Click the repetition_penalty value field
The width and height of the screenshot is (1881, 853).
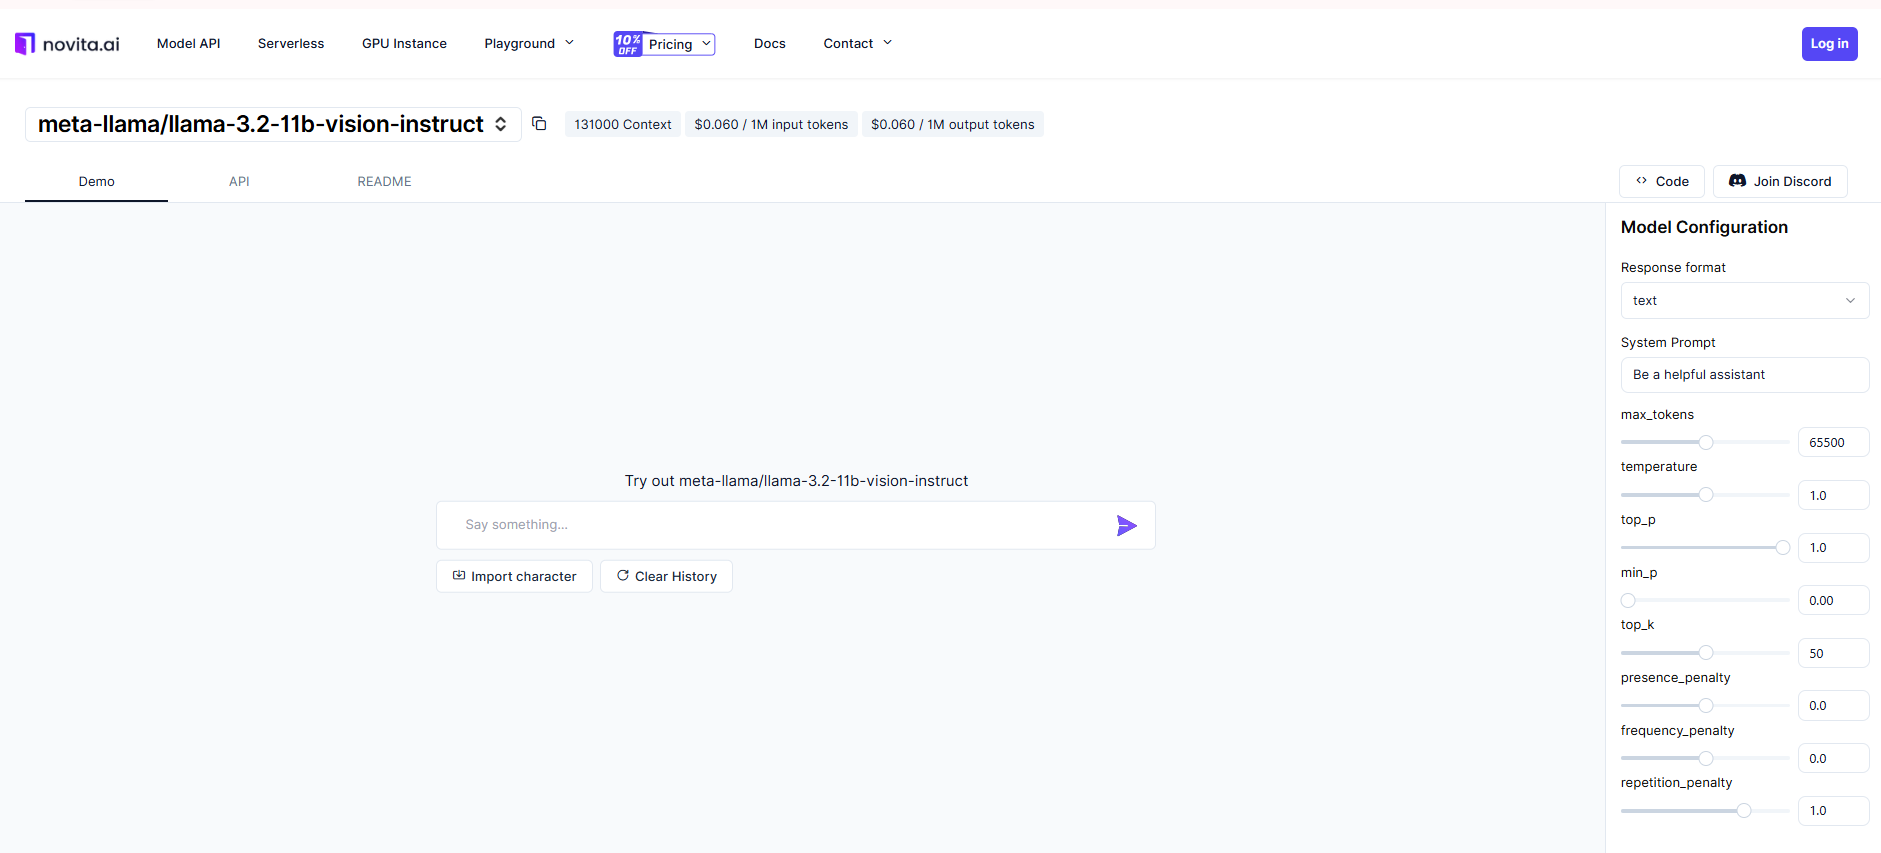[x=1833, y=811]
